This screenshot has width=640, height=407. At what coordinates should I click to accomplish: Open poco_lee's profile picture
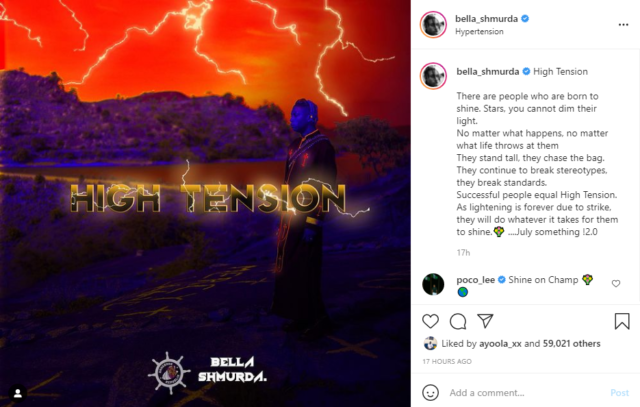[433, 284]
